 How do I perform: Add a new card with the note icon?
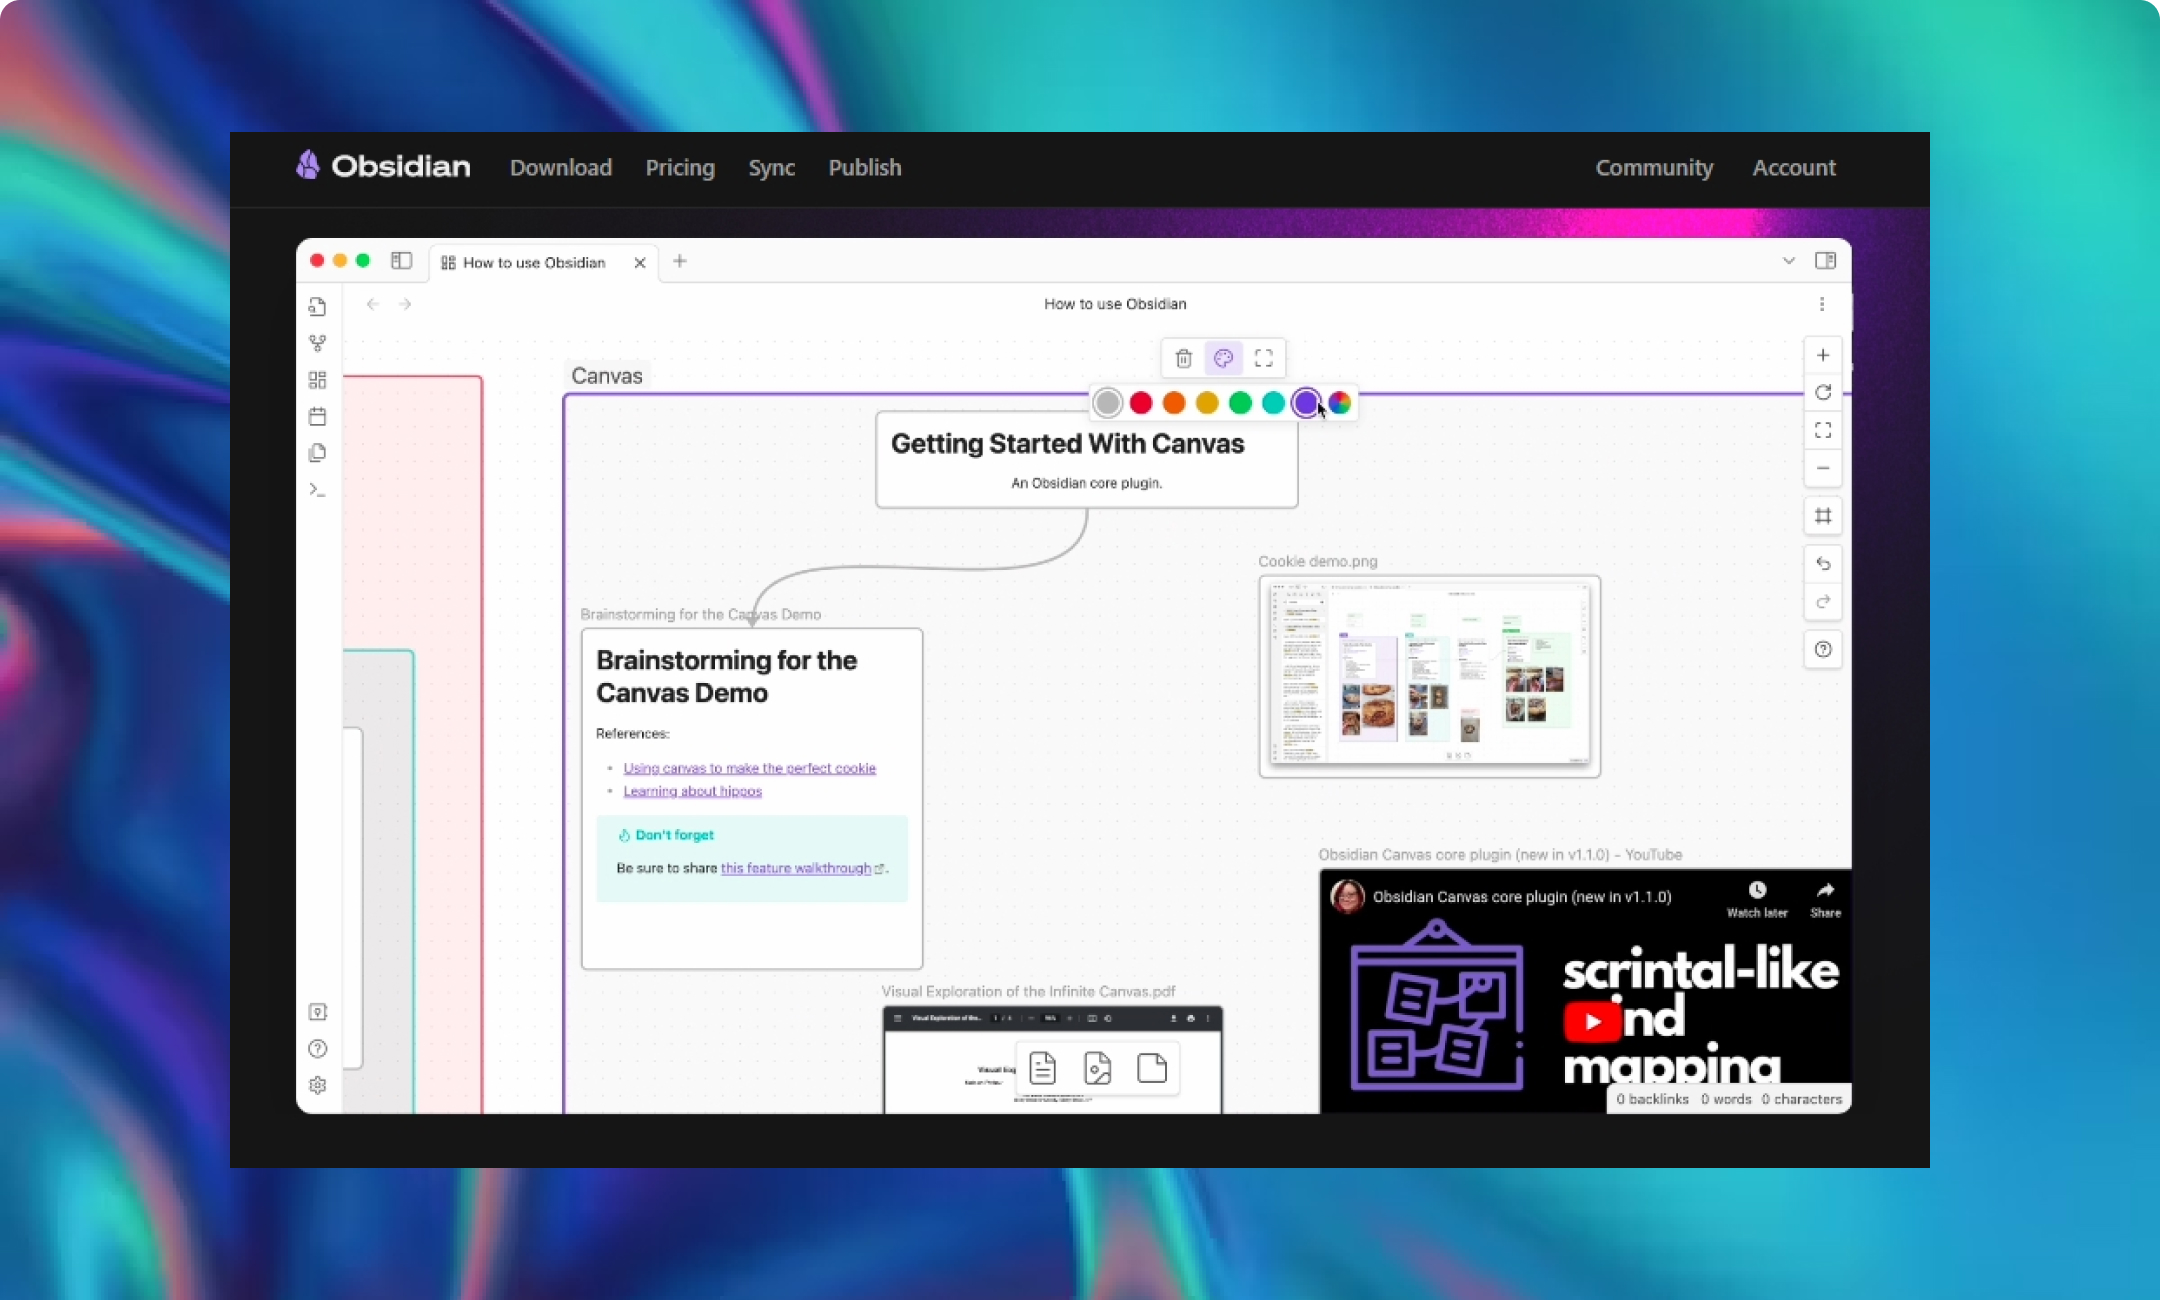click(1043, 1068)
